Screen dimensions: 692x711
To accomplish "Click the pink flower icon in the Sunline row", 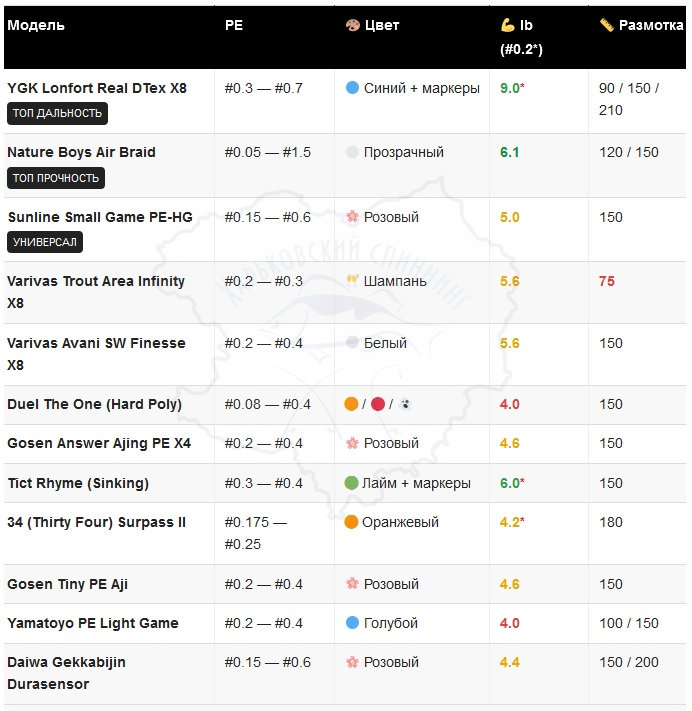I will pyautogui.click(x=352, y=217).
